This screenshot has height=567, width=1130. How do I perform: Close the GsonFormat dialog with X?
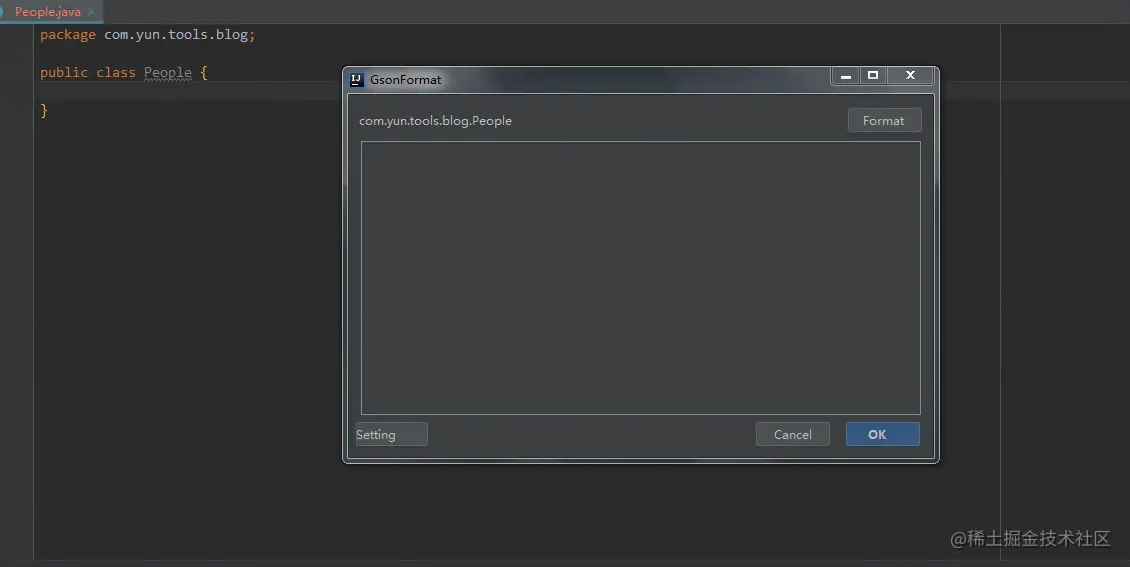(910, 76)
